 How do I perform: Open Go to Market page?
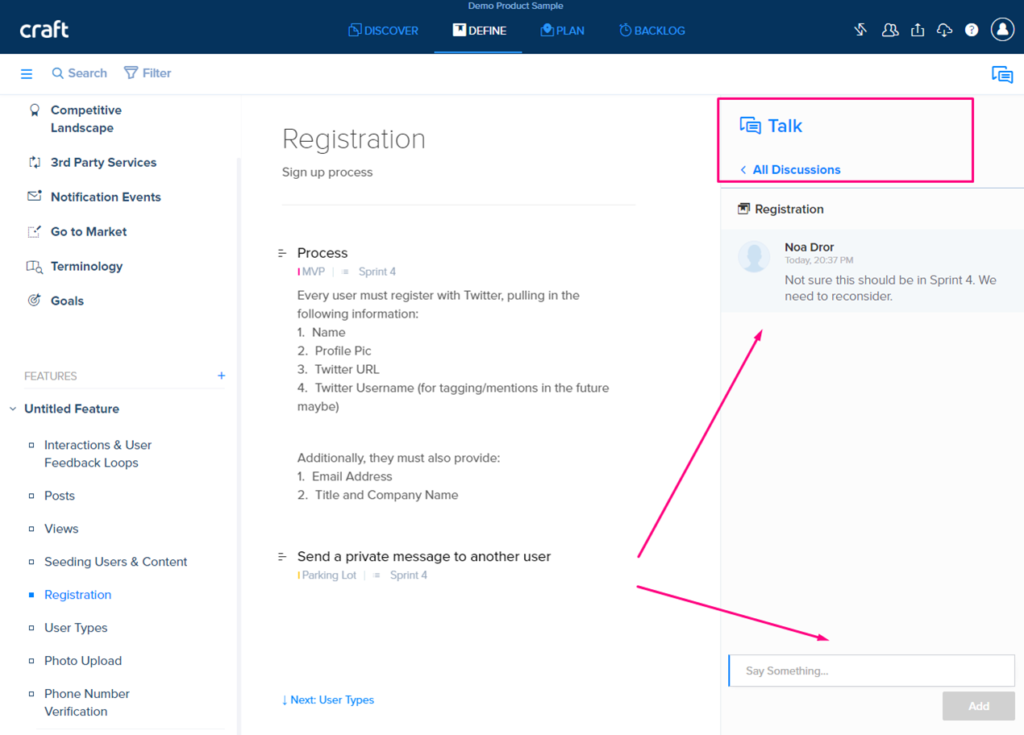[89, 231]
